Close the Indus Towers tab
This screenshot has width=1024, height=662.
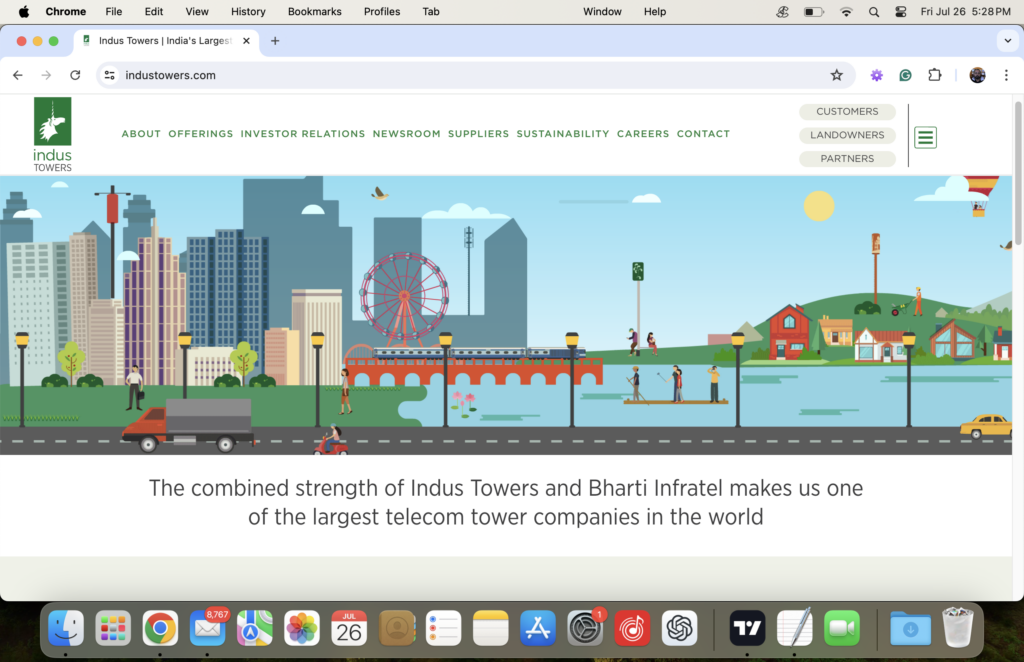coord(246,40)
